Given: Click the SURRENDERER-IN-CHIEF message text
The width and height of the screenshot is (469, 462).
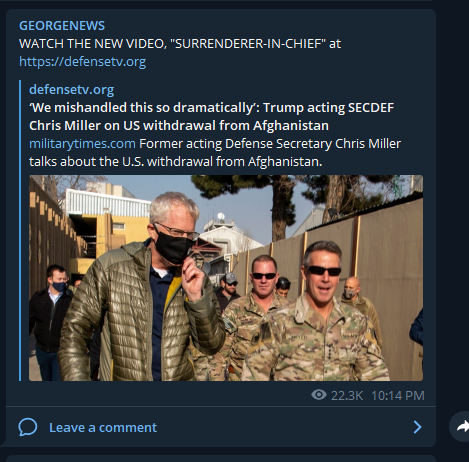Looking at the screenshot, I should click(x=180, y=44).
